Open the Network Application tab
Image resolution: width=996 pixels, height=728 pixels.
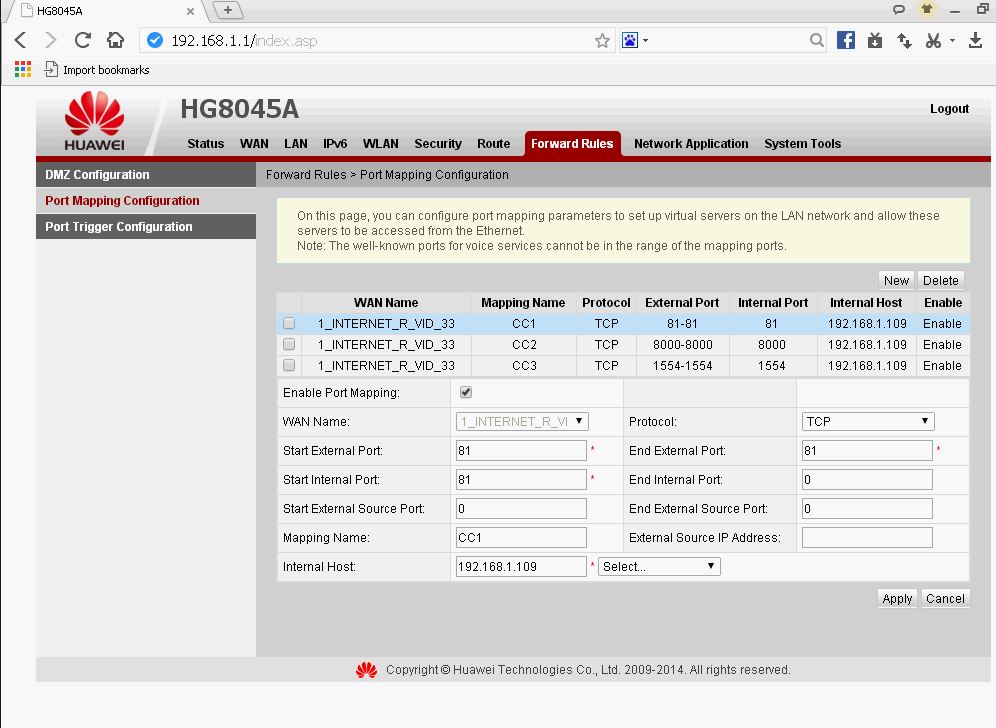691,144
